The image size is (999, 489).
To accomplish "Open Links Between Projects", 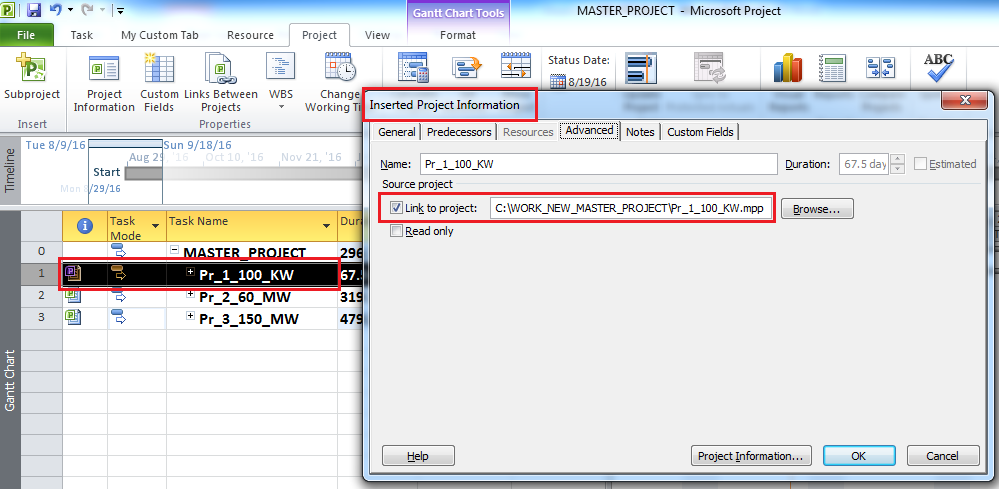I will click(220, 68).
